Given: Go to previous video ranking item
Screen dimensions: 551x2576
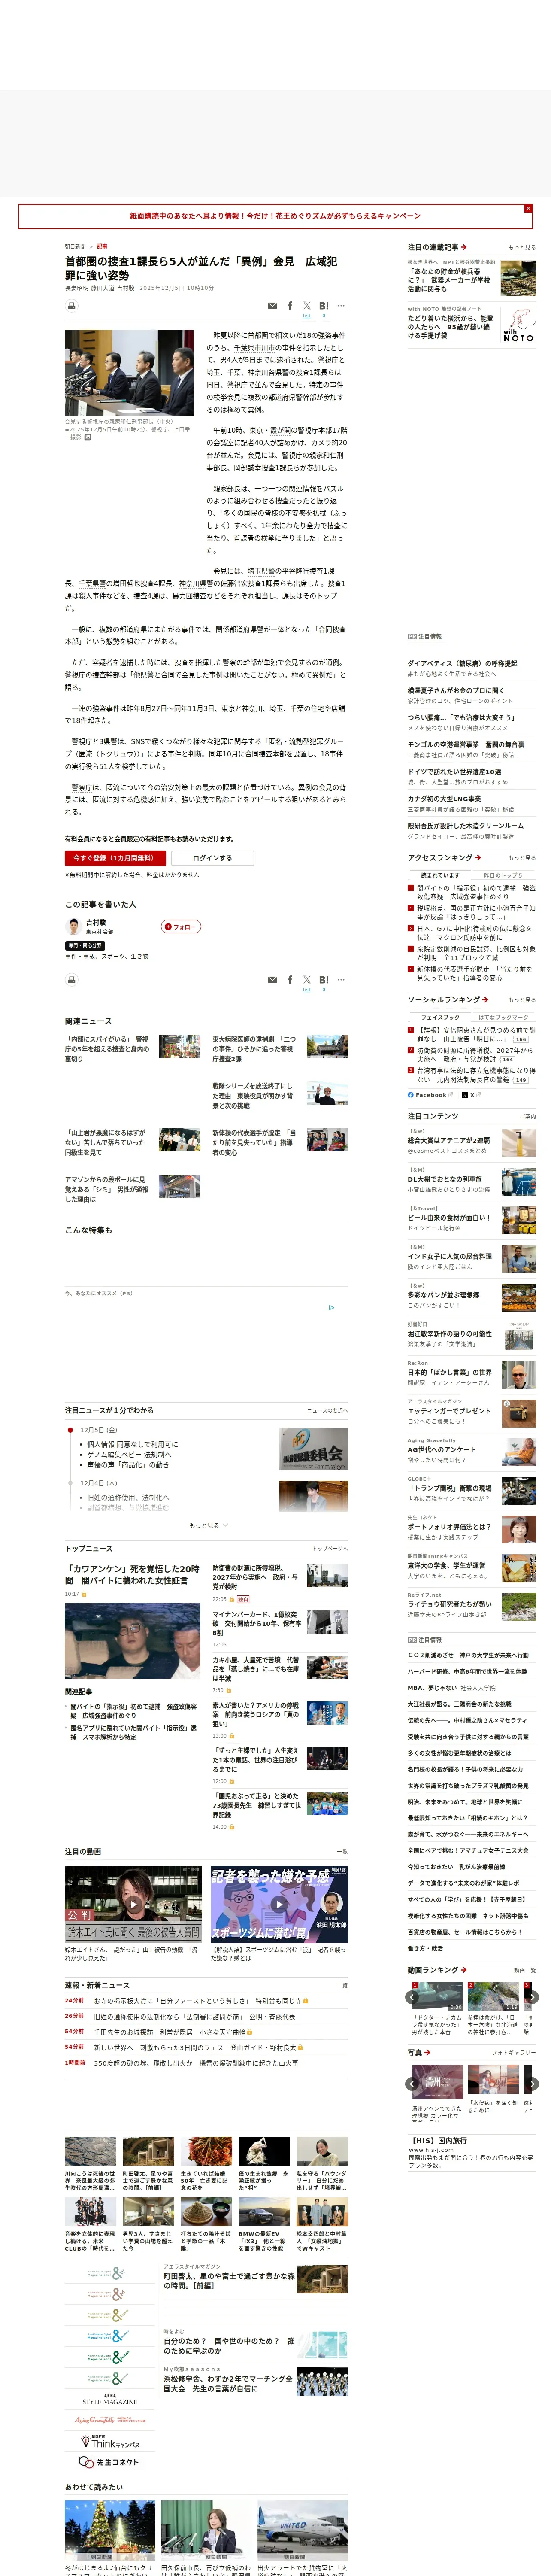Looking at the screenshot, I should click(x=412, y=1997).
